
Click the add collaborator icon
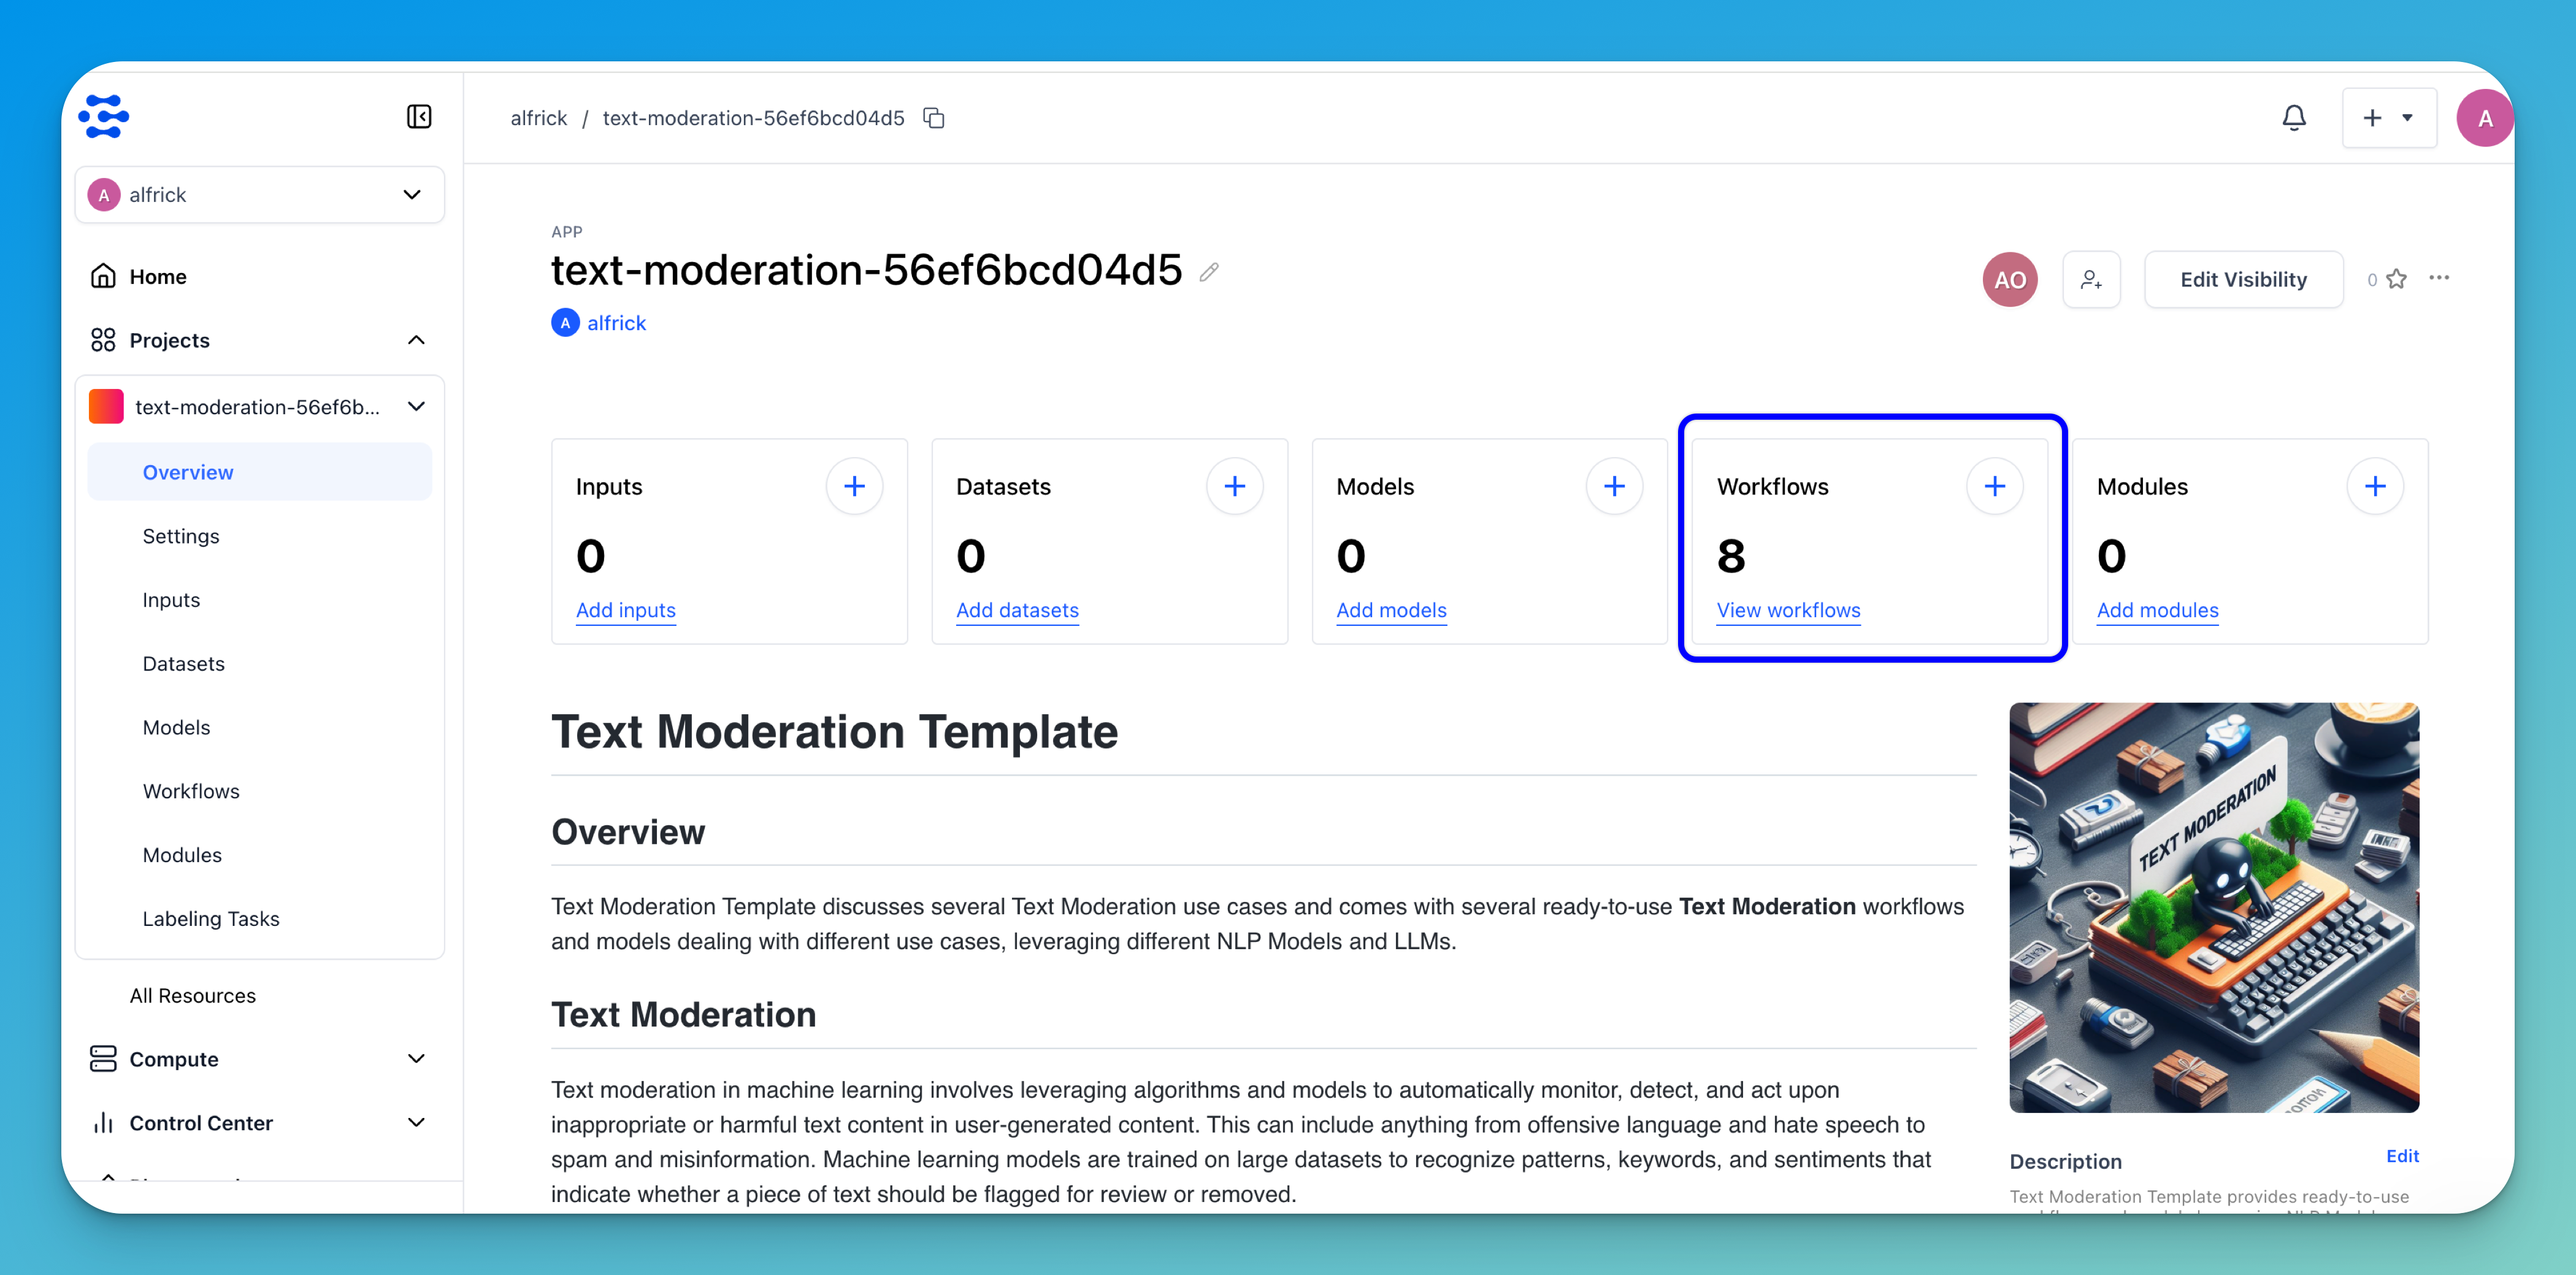(x=2091, y=280)
